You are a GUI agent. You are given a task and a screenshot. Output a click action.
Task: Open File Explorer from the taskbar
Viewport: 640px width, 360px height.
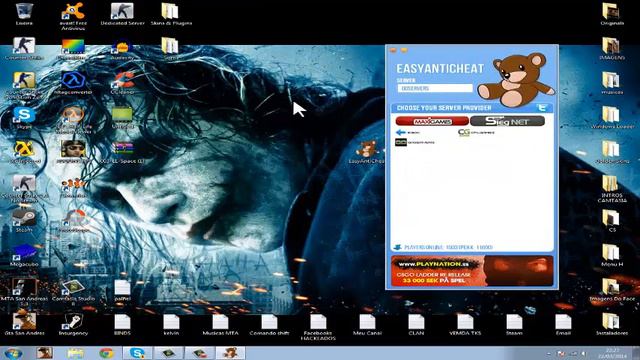[x=76, y=353]
